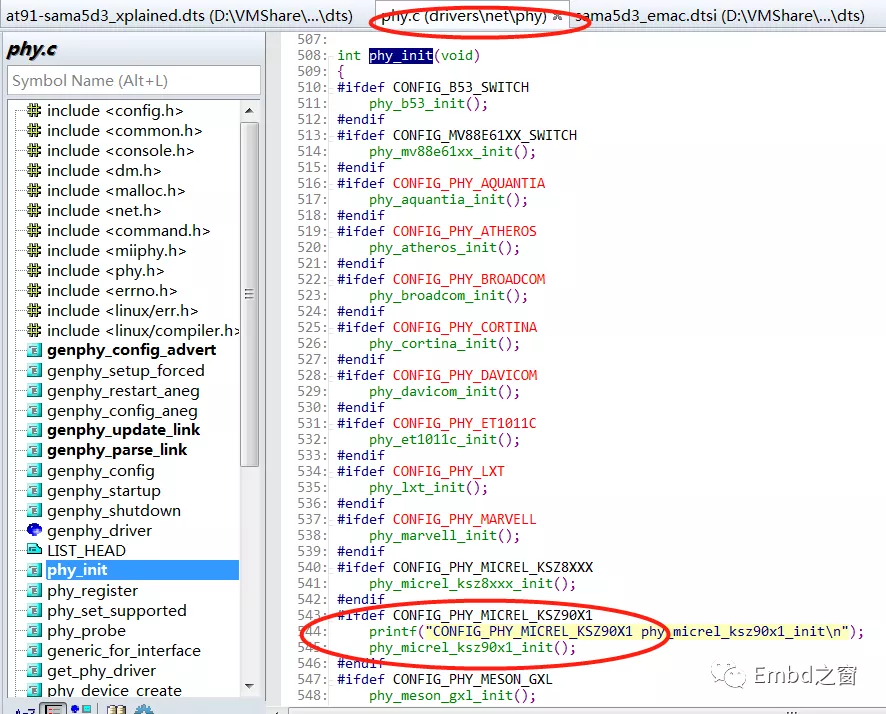886x714 pixels.
Task: Click the phy_micrel_ksz90x1_init() call on line 545
Action: [x=472, y=647]
